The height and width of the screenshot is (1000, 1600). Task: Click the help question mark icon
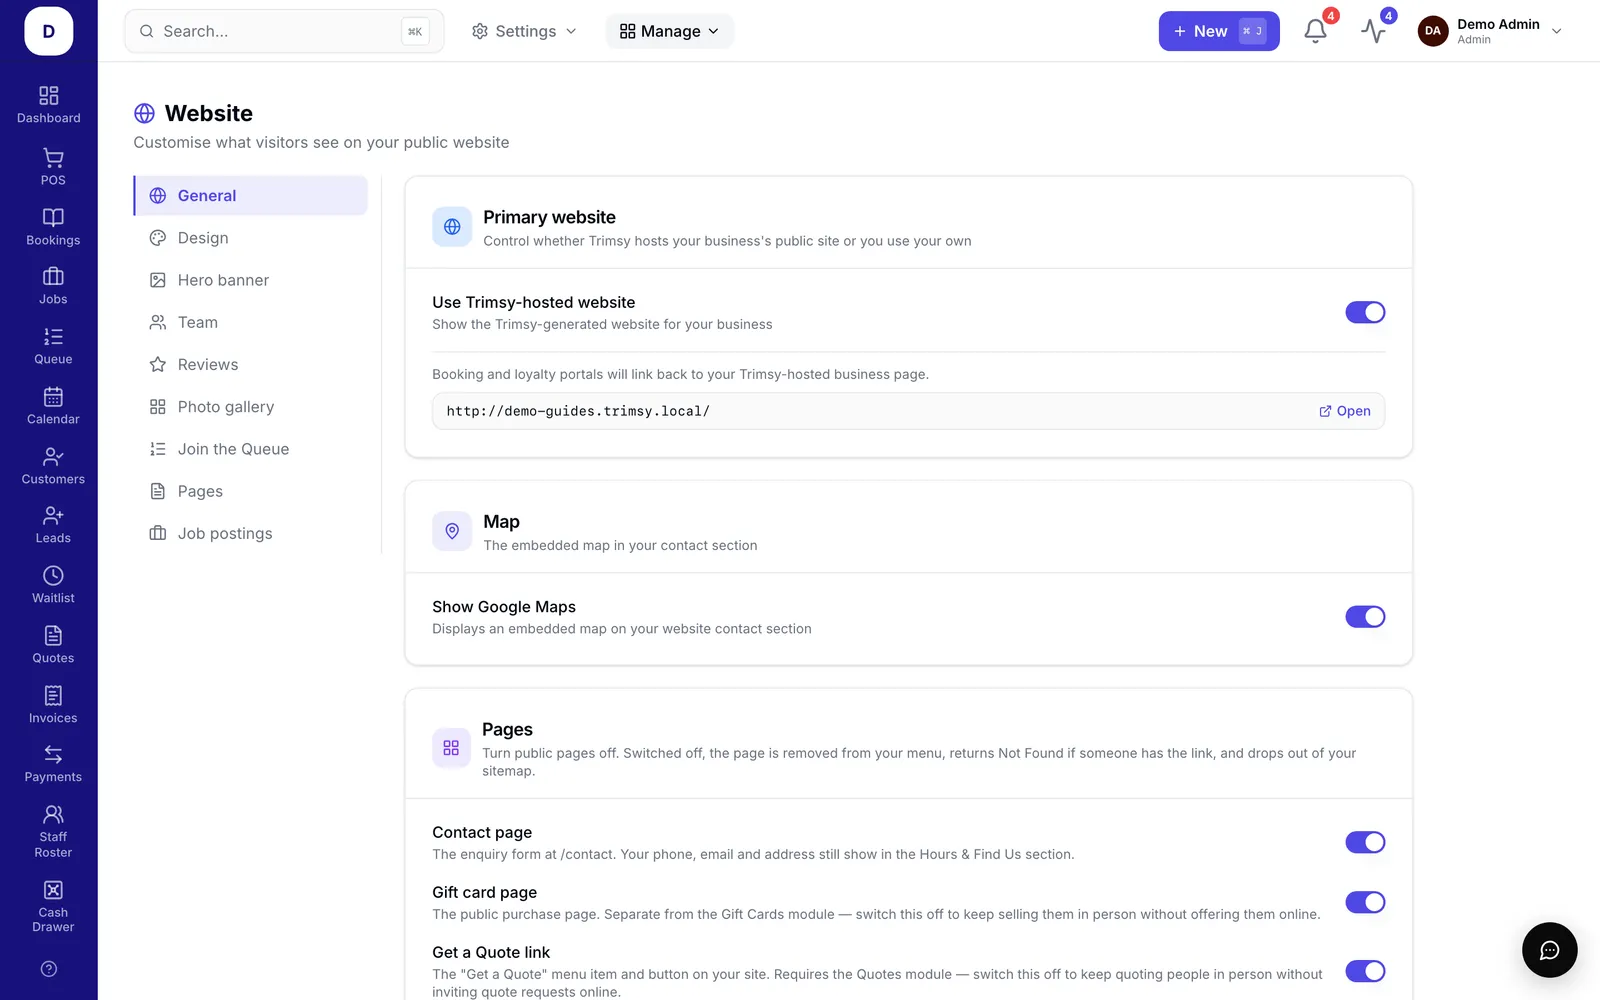[x=49, y=969]
